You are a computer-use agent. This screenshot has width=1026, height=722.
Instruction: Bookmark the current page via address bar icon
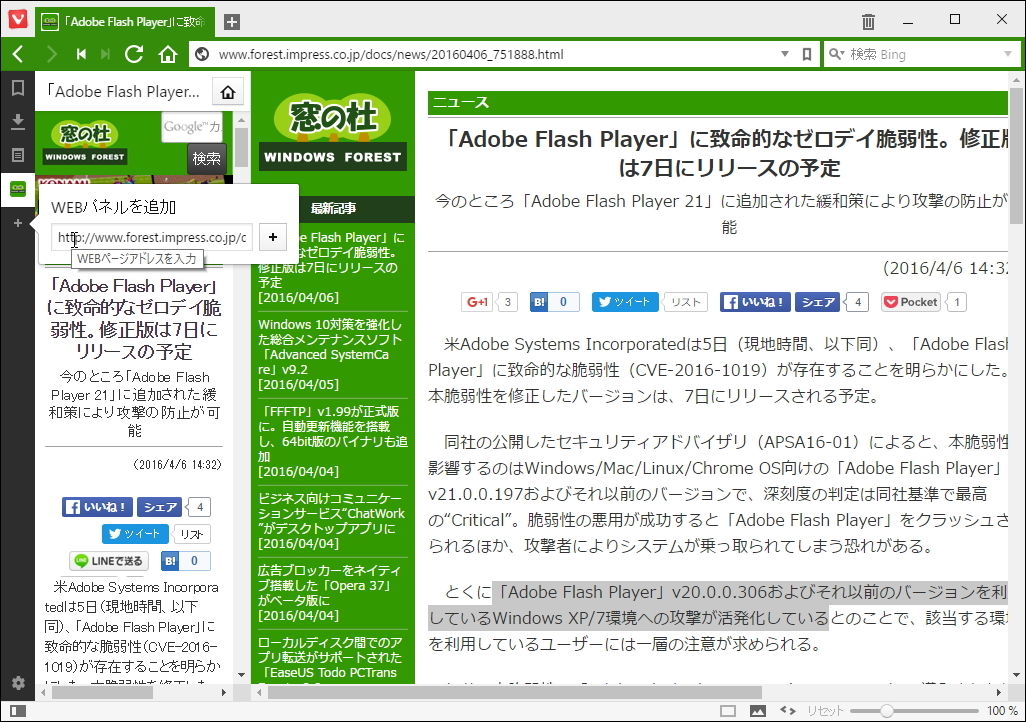807,54
